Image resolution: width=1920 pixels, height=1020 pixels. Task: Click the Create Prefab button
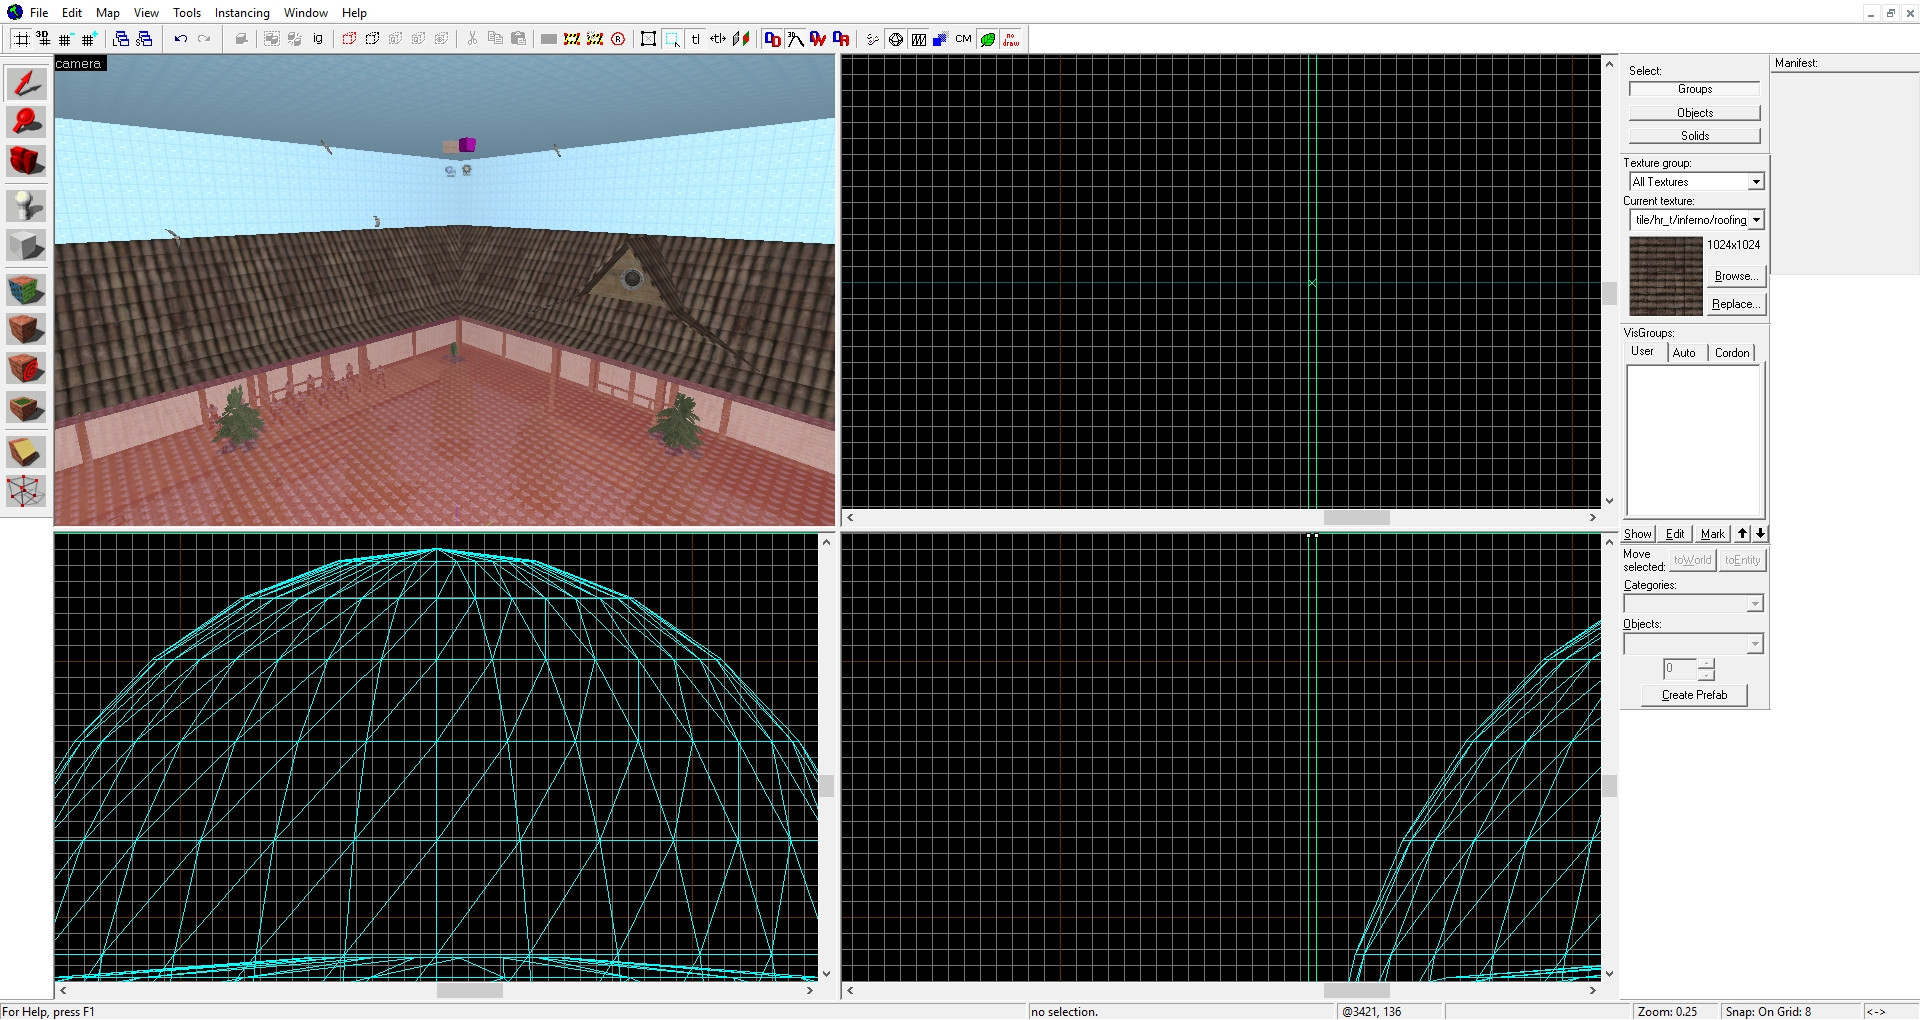click(x=1694, y=695)
